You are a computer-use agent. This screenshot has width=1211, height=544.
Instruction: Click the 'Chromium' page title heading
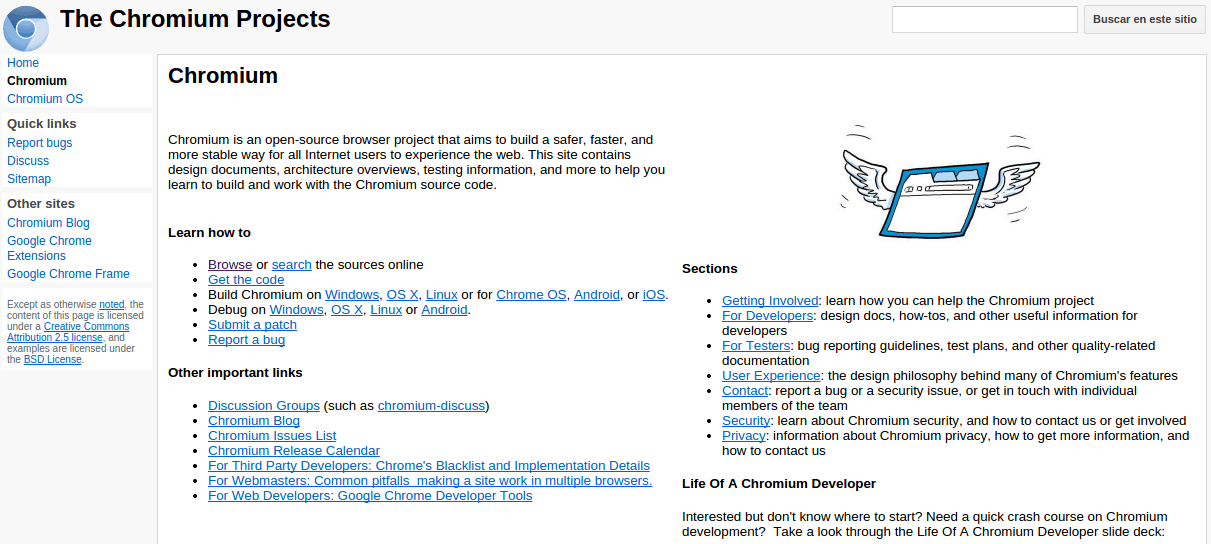point(223,76)
